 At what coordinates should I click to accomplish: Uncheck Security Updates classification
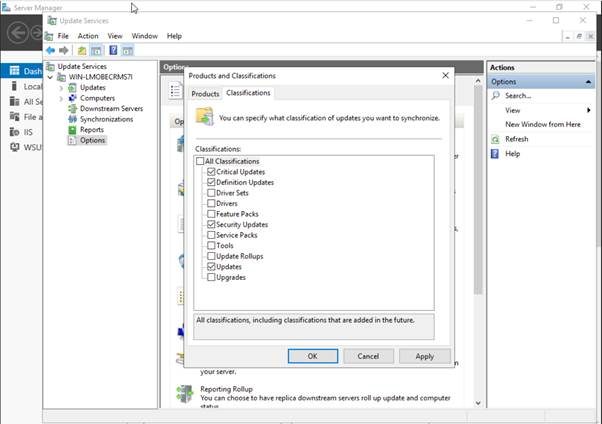(x=211, y=224)
